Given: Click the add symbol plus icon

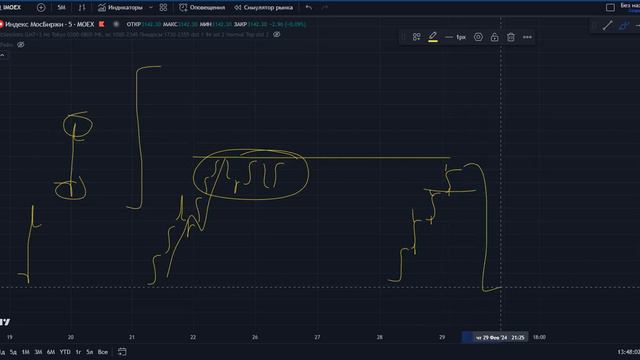Looking at the screenshot, I should (x=41, y=7).
